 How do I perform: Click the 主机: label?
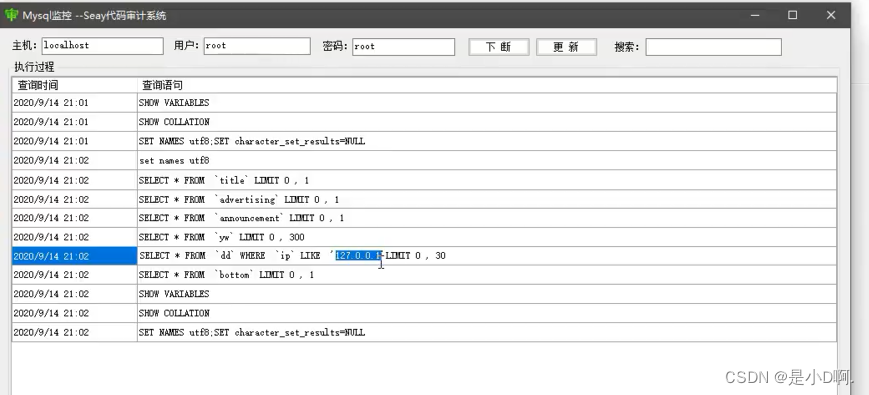[x=24, y=45]
